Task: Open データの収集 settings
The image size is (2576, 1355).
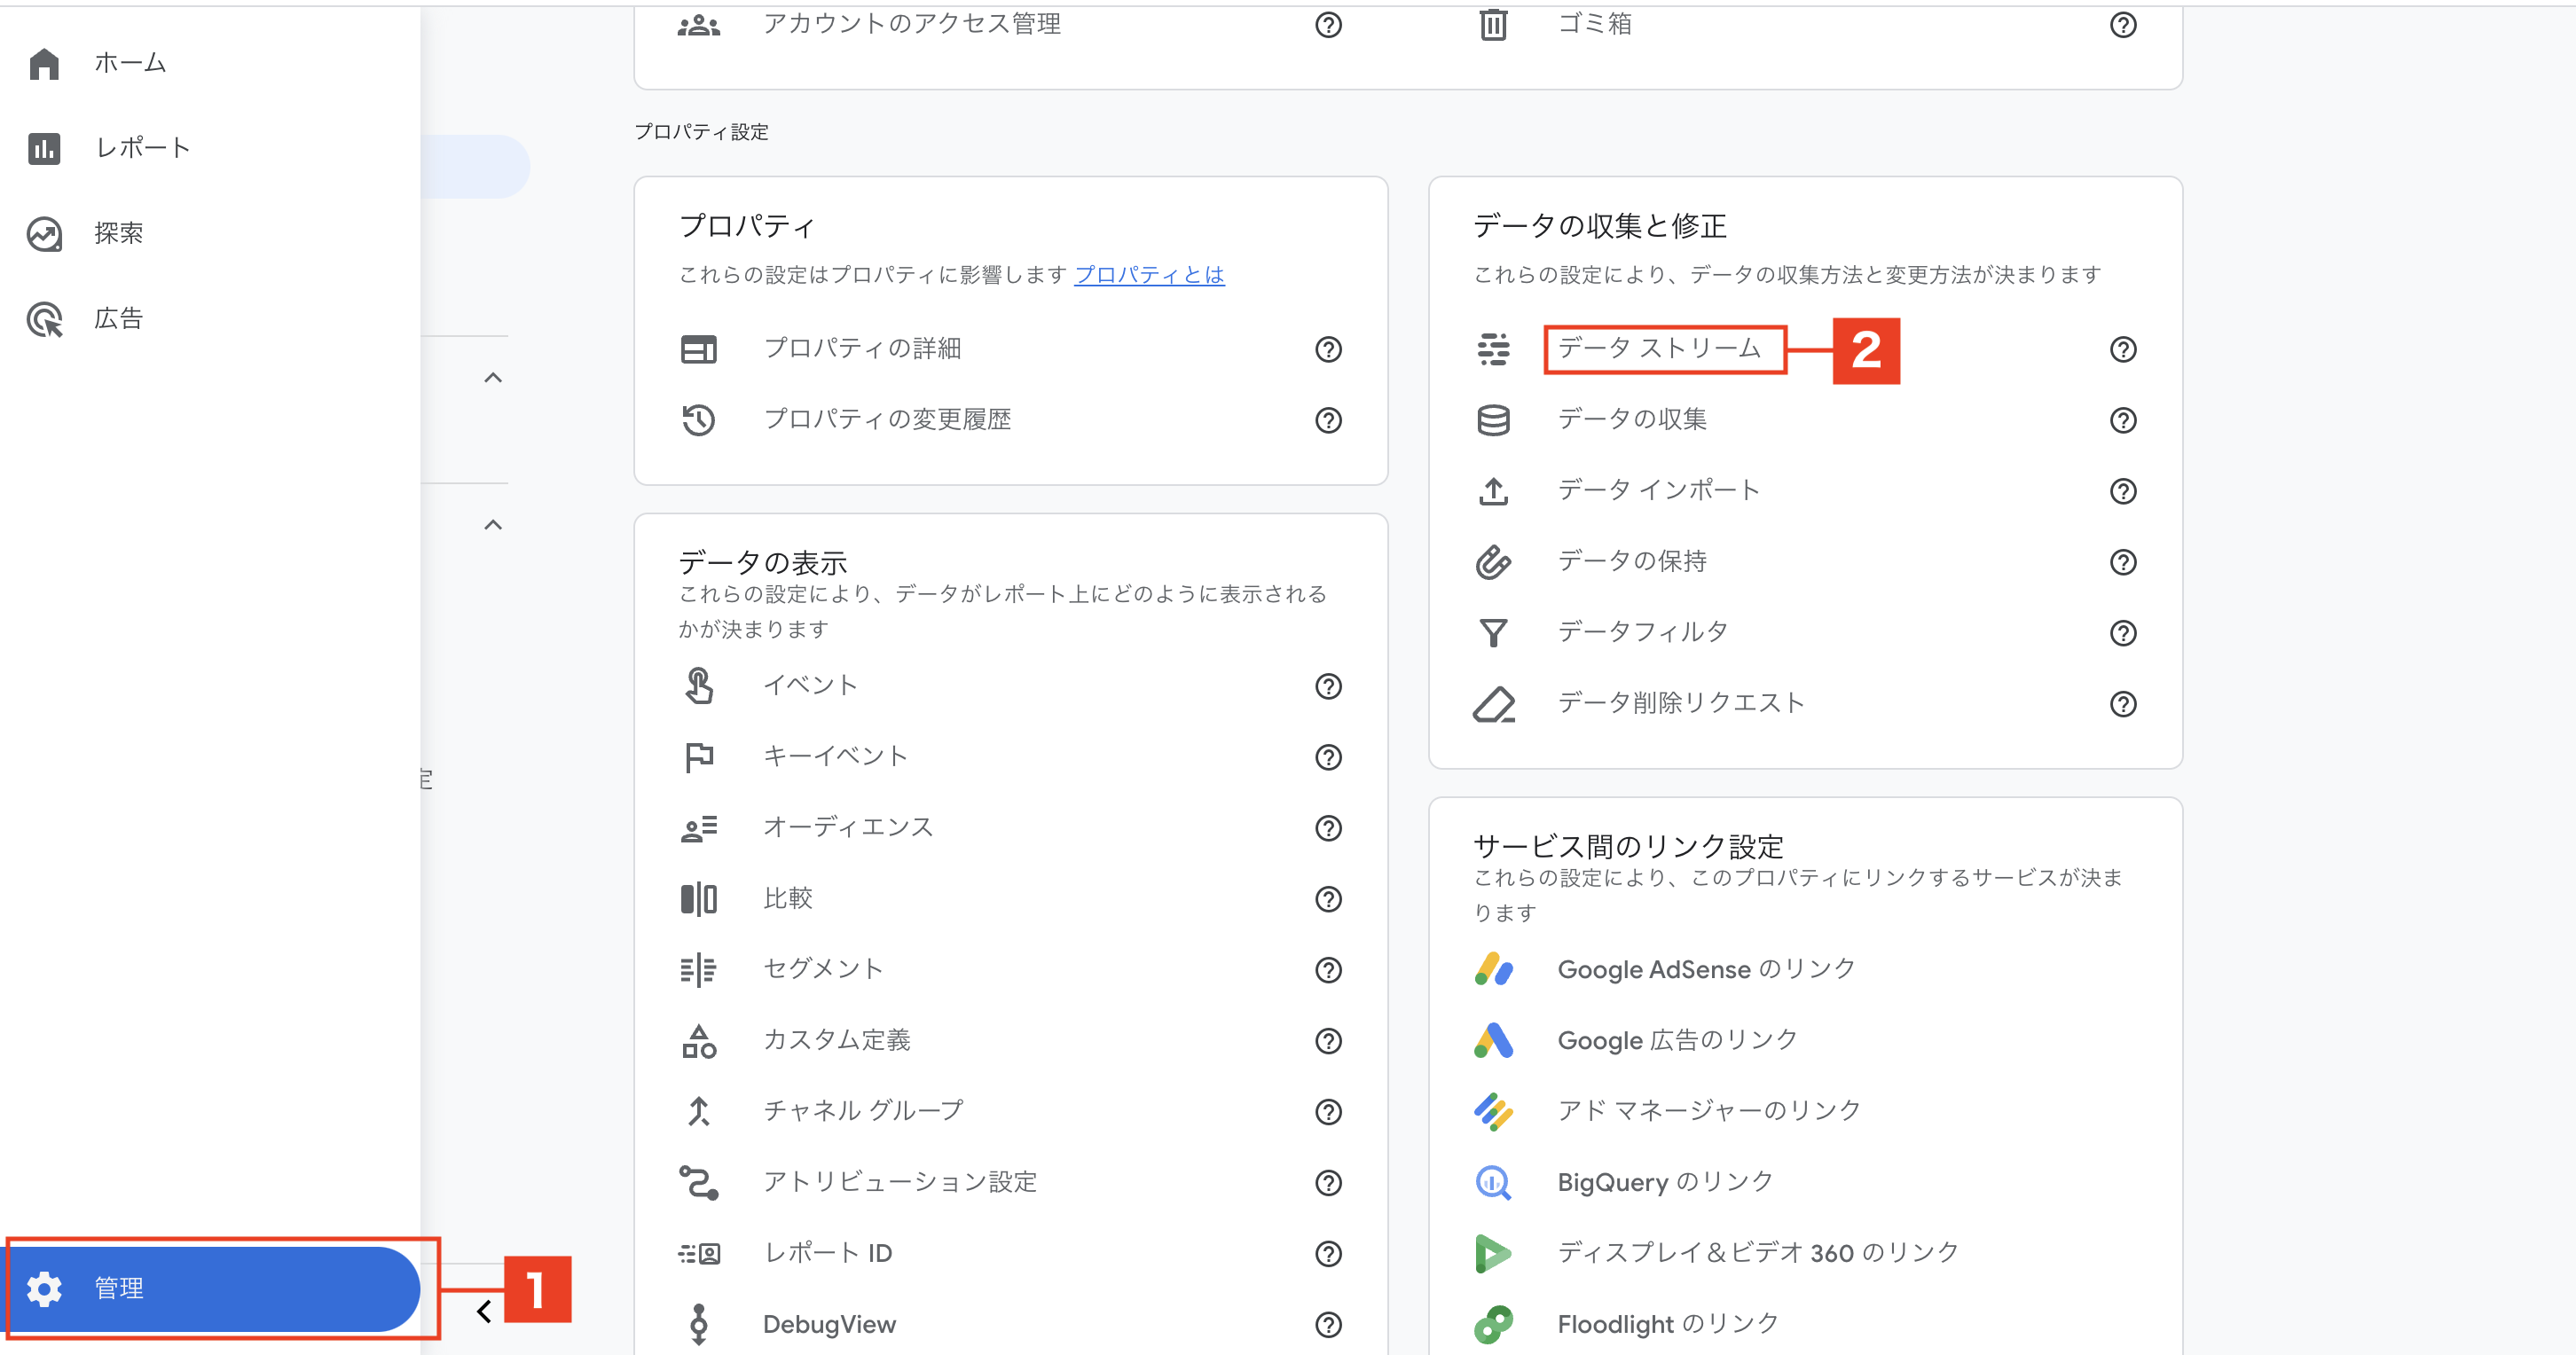Action: click(1631, 419)
